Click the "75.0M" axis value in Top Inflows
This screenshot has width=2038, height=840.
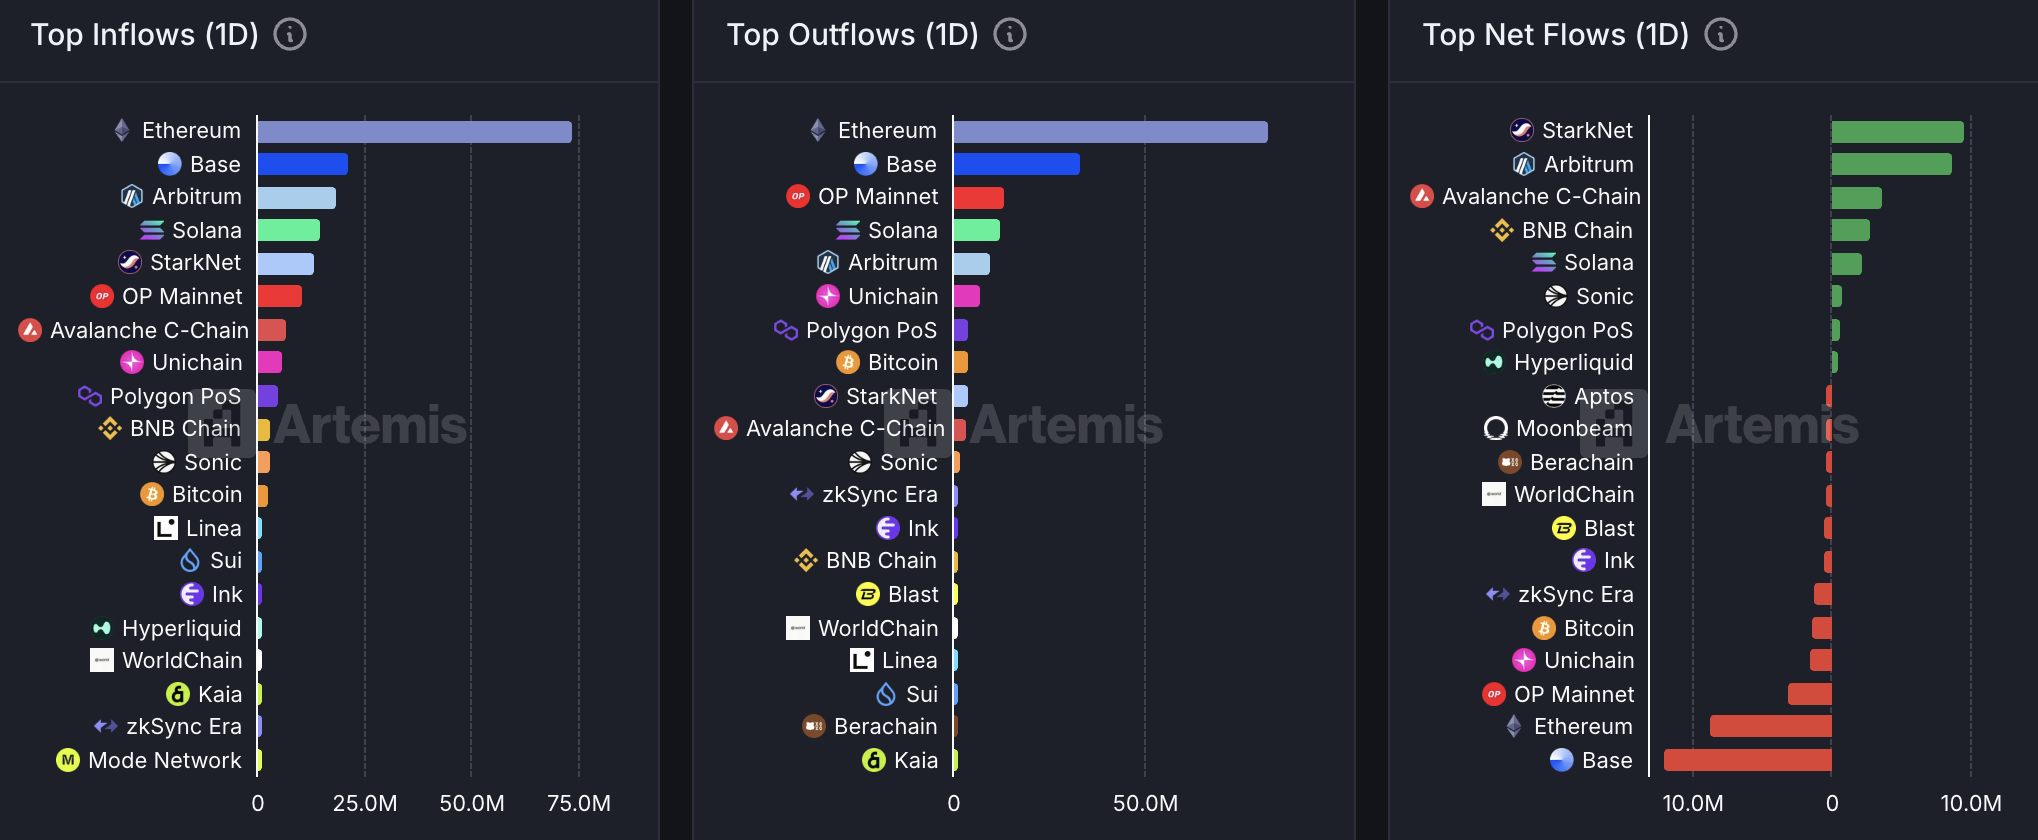(x=579, y=803)
